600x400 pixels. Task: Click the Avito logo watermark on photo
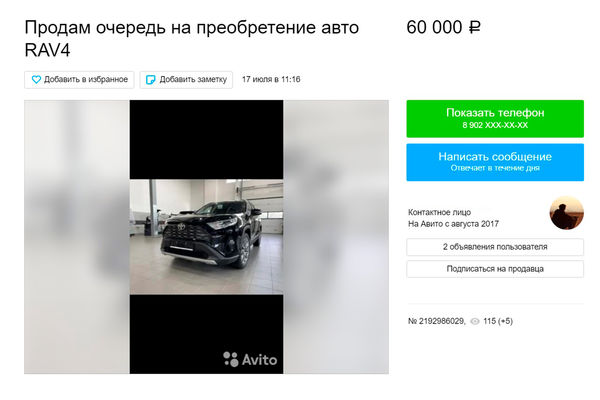coord(250,359)
